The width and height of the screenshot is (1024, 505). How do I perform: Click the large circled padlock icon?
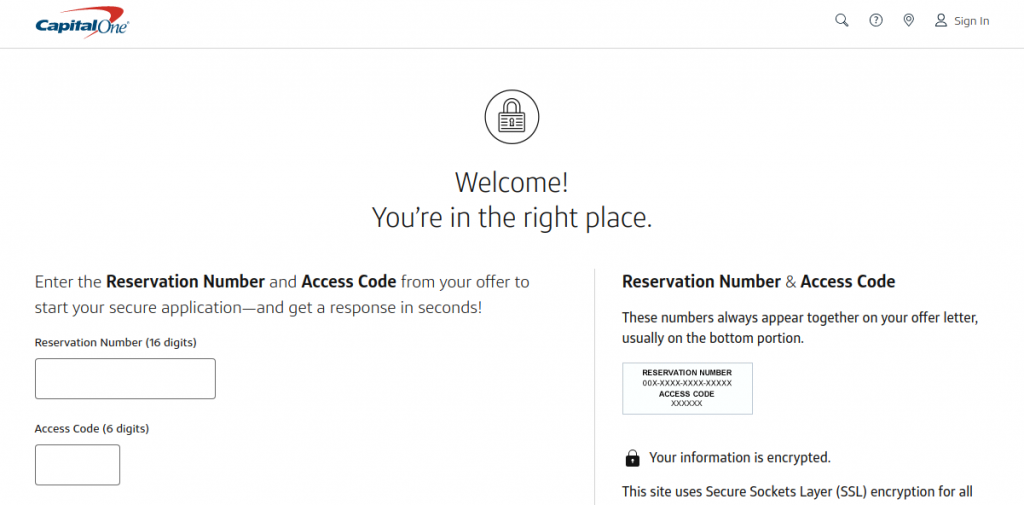pyautogui.click(x=512, y=118)
